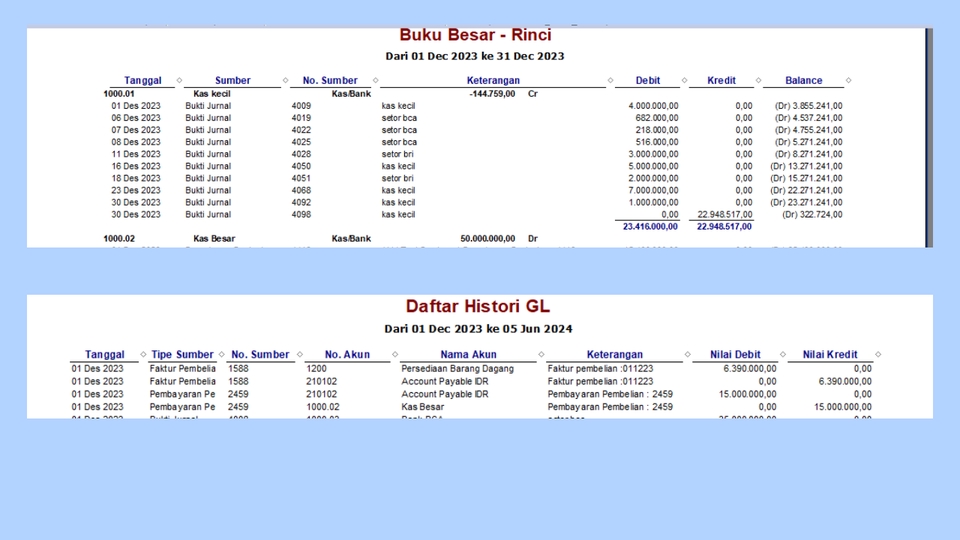960x540 pixels.
Task: Click diamond handle after Tanggal in Buku Besar
Action: click(x=179, y=80)
